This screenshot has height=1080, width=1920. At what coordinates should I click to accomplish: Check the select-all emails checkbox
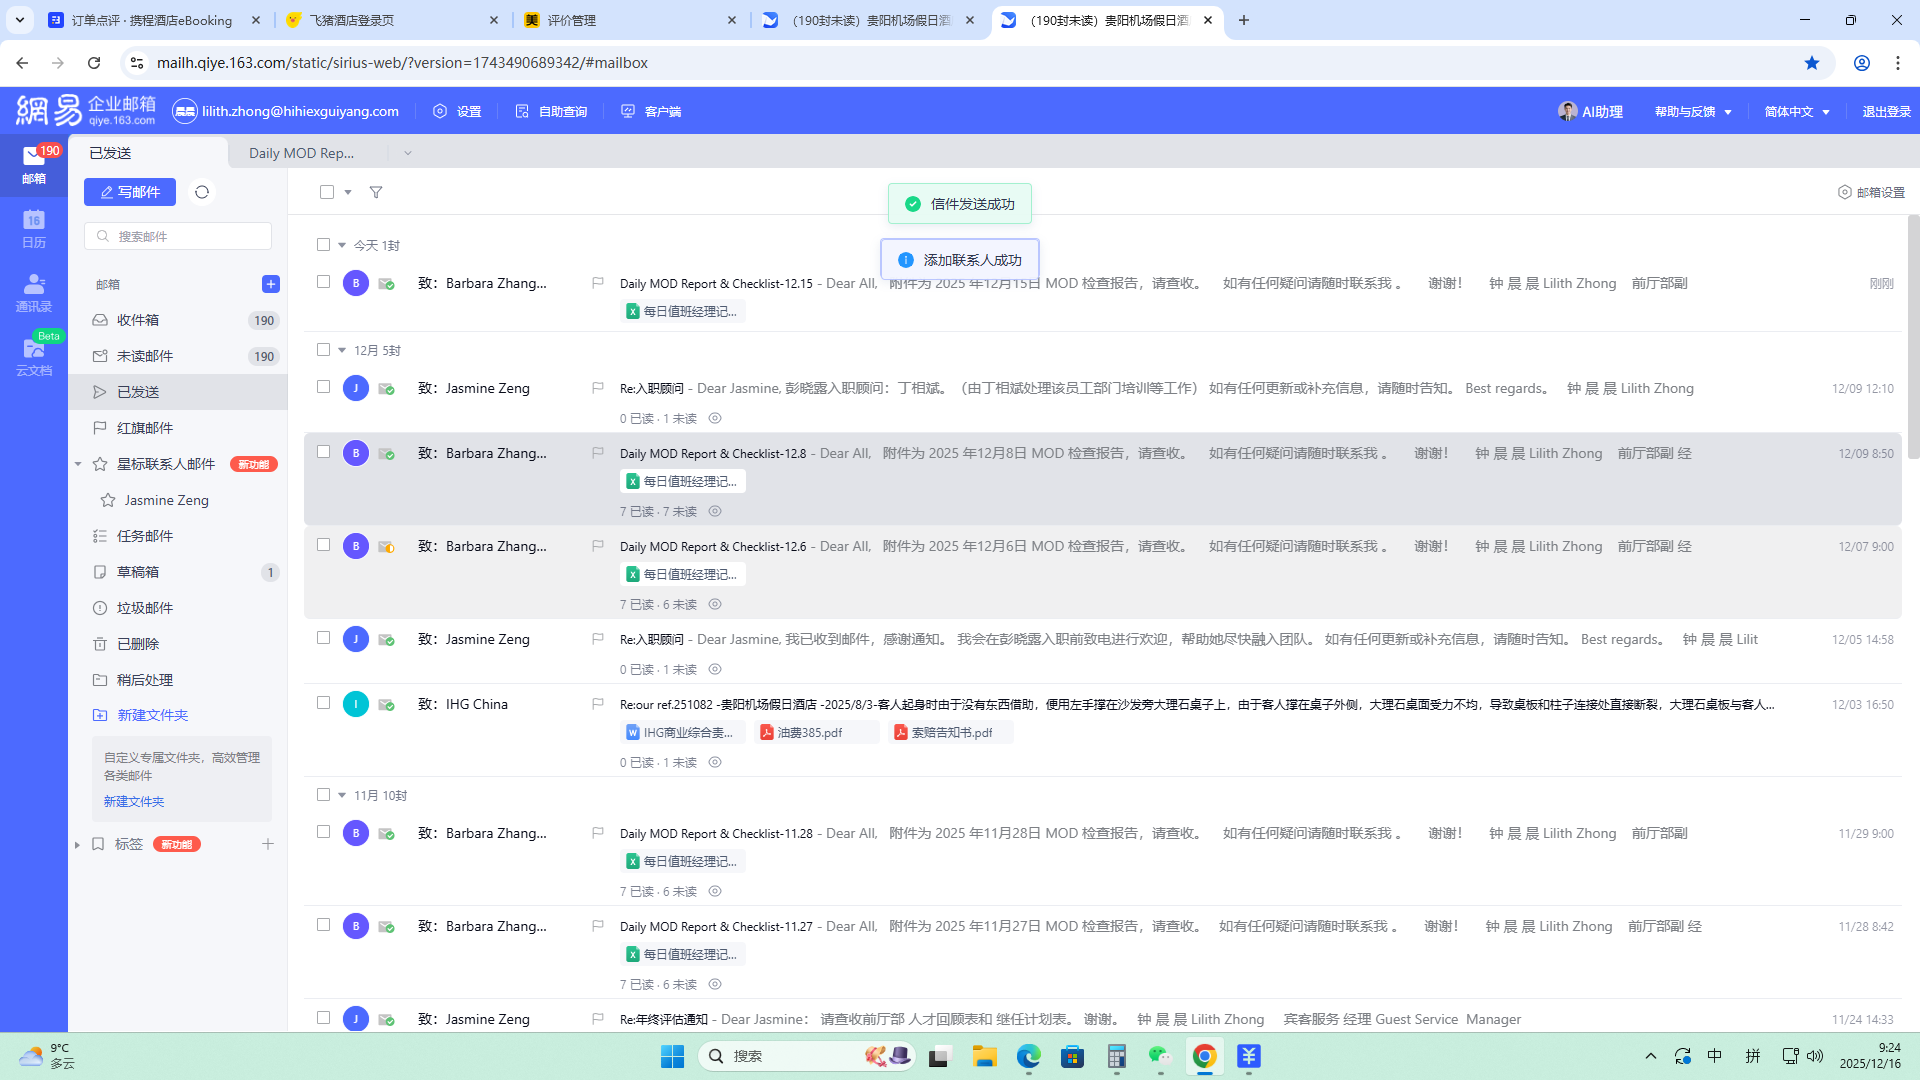[x=327, y=192]
